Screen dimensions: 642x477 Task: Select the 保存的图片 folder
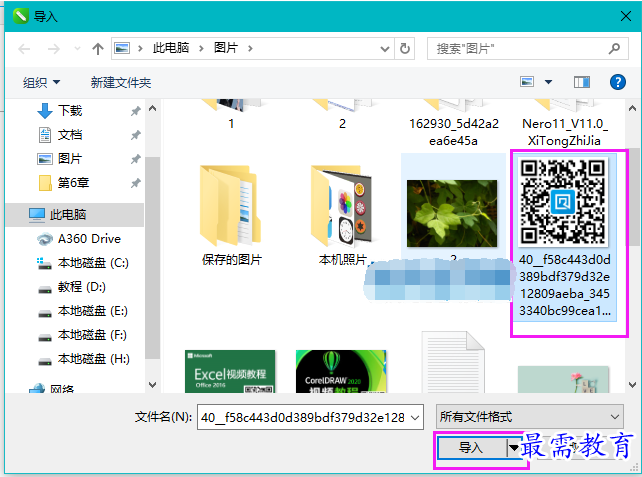231,216
